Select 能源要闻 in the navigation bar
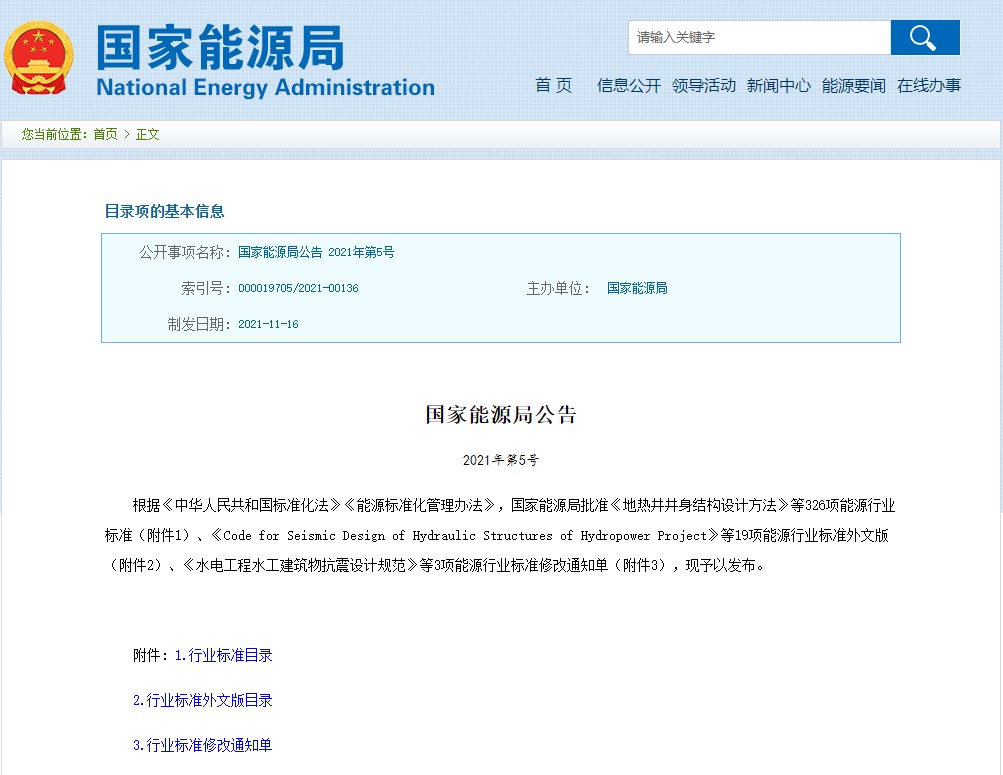Viewport: 1003px width, 775px height. point(854,86)
